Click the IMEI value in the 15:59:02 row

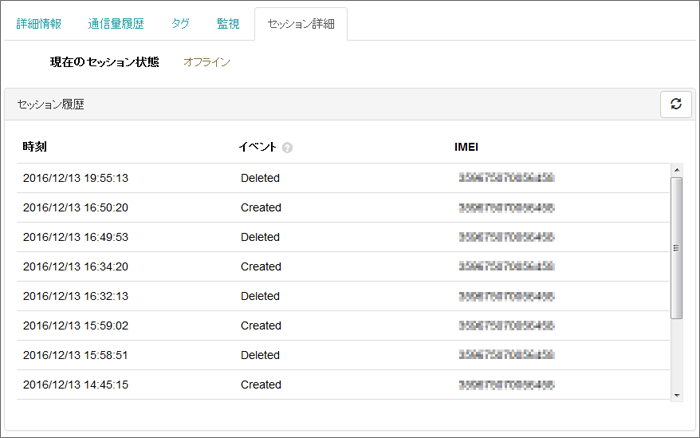507,325
